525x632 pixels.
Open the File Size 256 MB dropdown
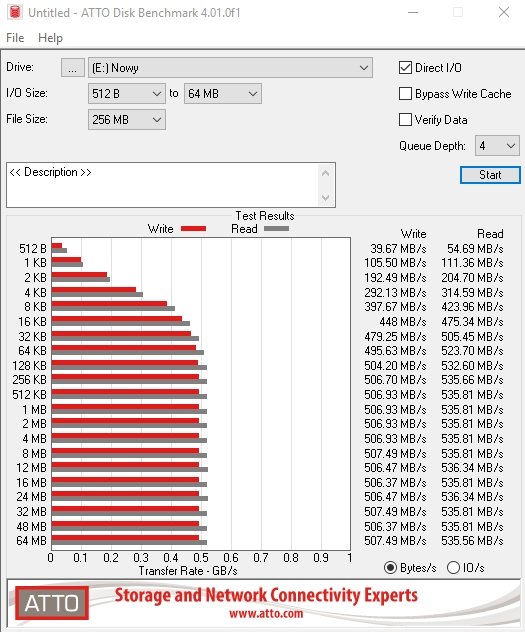(x=127, y=120)
